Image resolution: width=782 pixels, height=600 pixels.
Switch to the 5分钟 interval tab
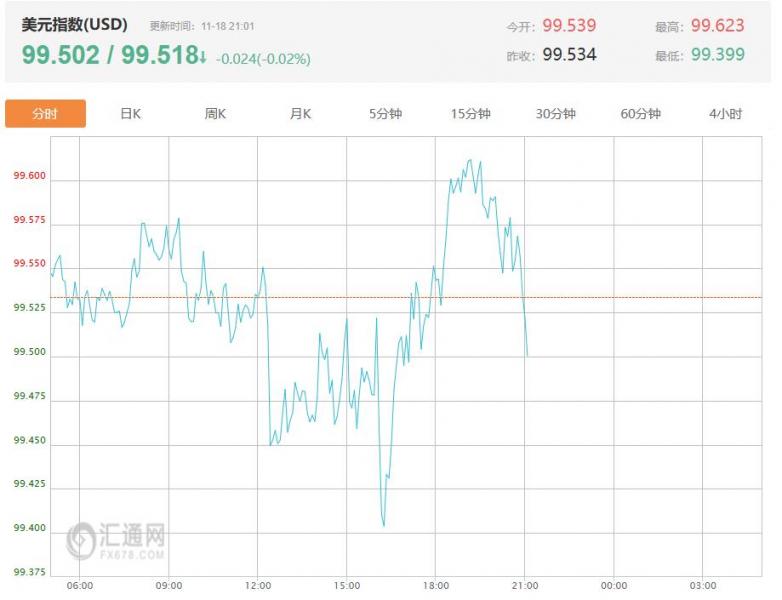[x=385, y=114]
